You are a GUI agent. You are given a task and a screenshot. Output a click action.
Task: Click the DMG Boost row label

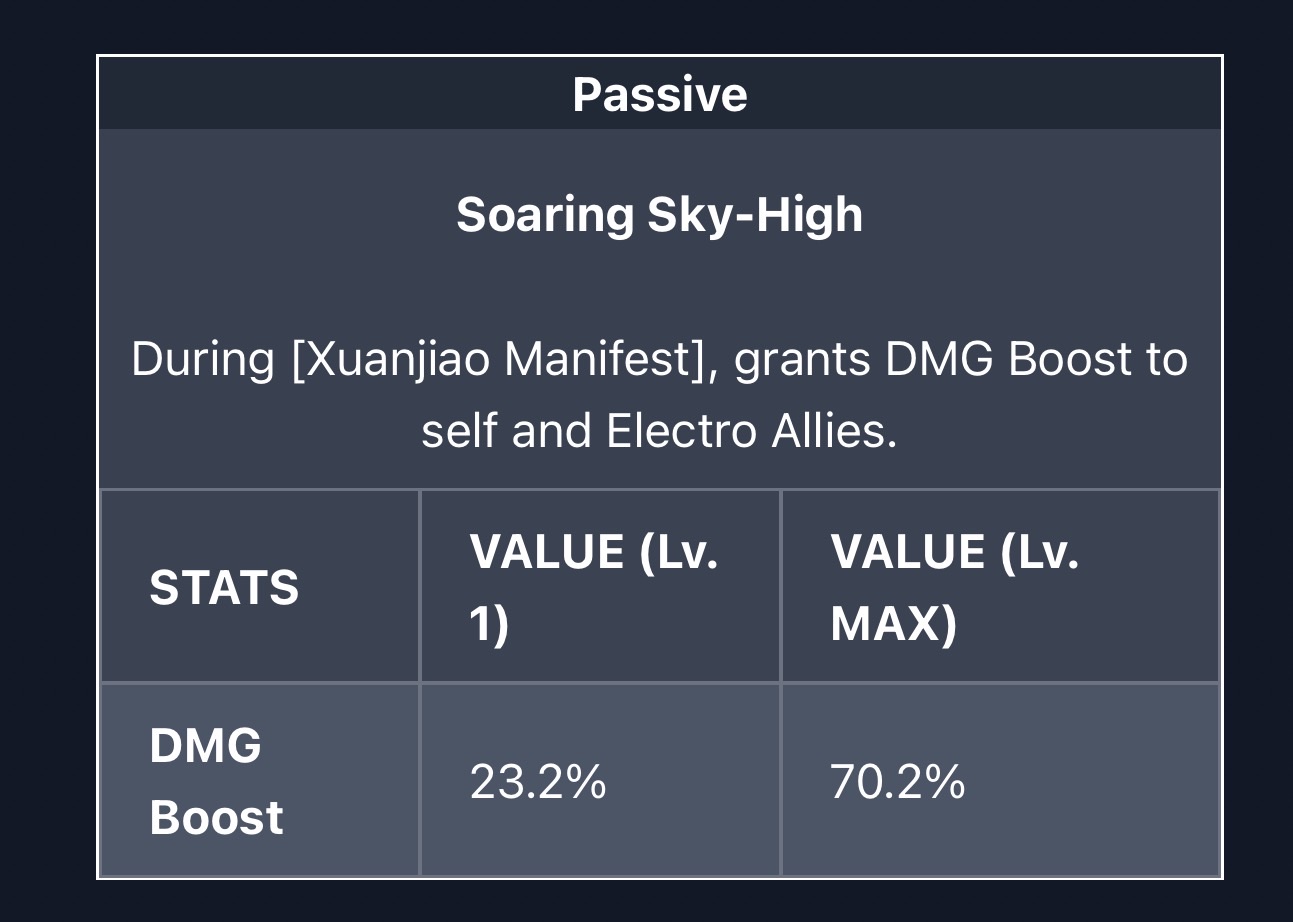tap(216, 781)
